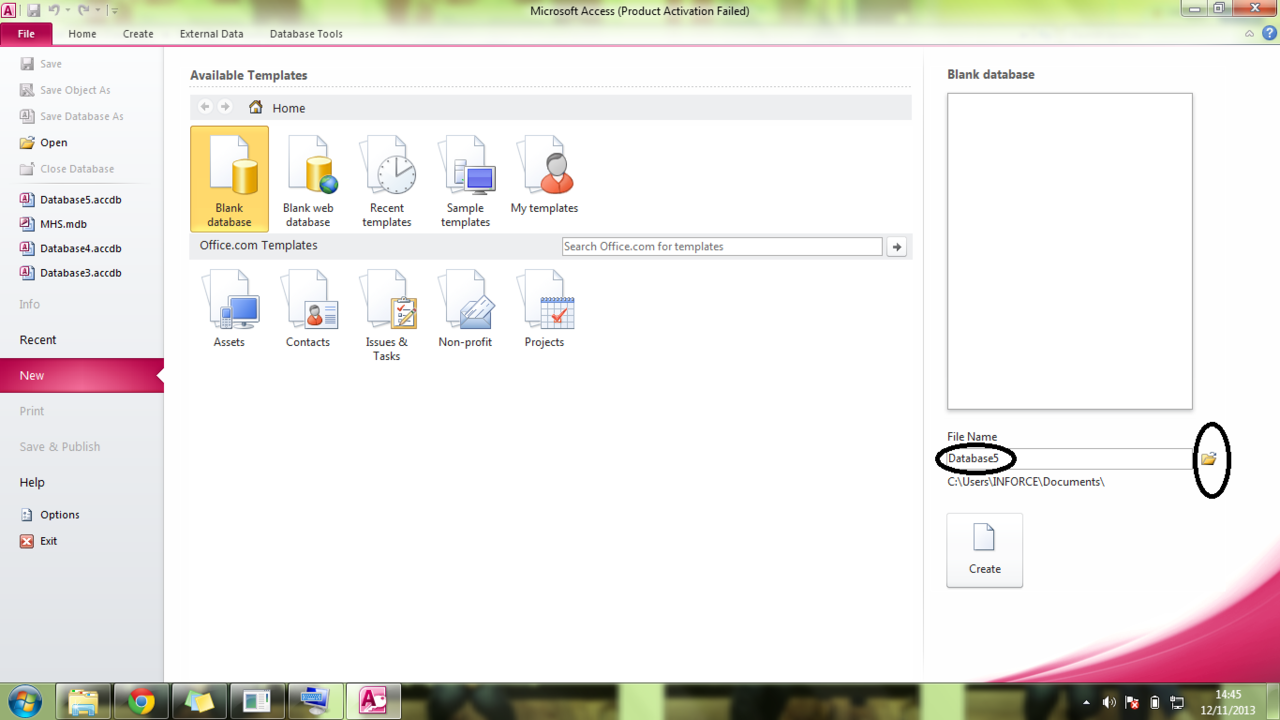Click the Home breadcrumb text

pyautogui.click(x=289, y=108)
